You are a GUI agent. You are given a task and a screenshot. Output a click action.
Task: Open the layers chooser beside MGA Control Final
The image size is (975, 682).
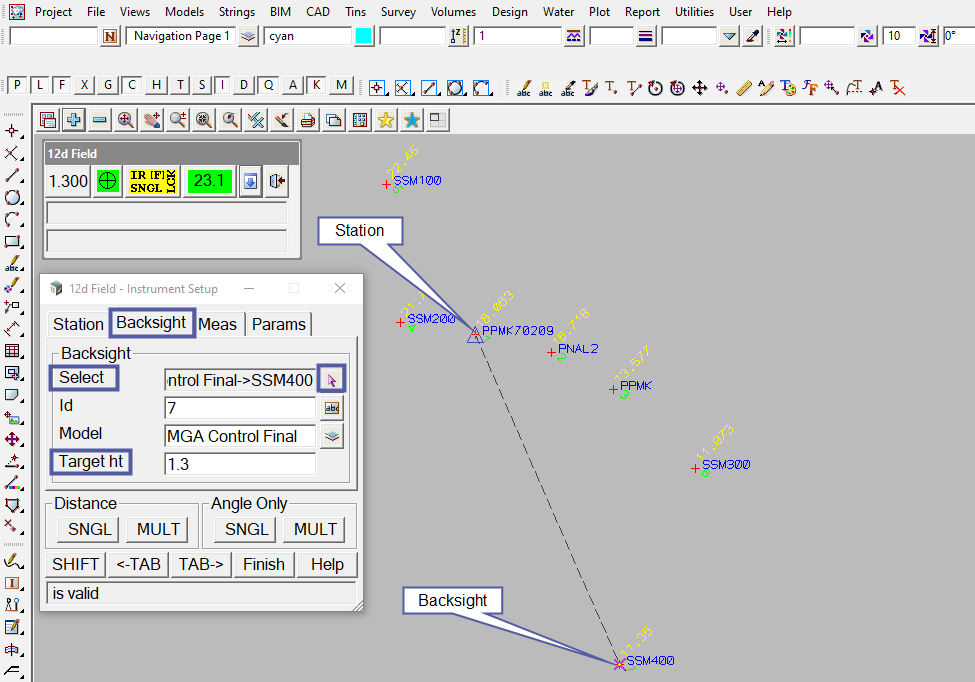[x=332, y=435]
